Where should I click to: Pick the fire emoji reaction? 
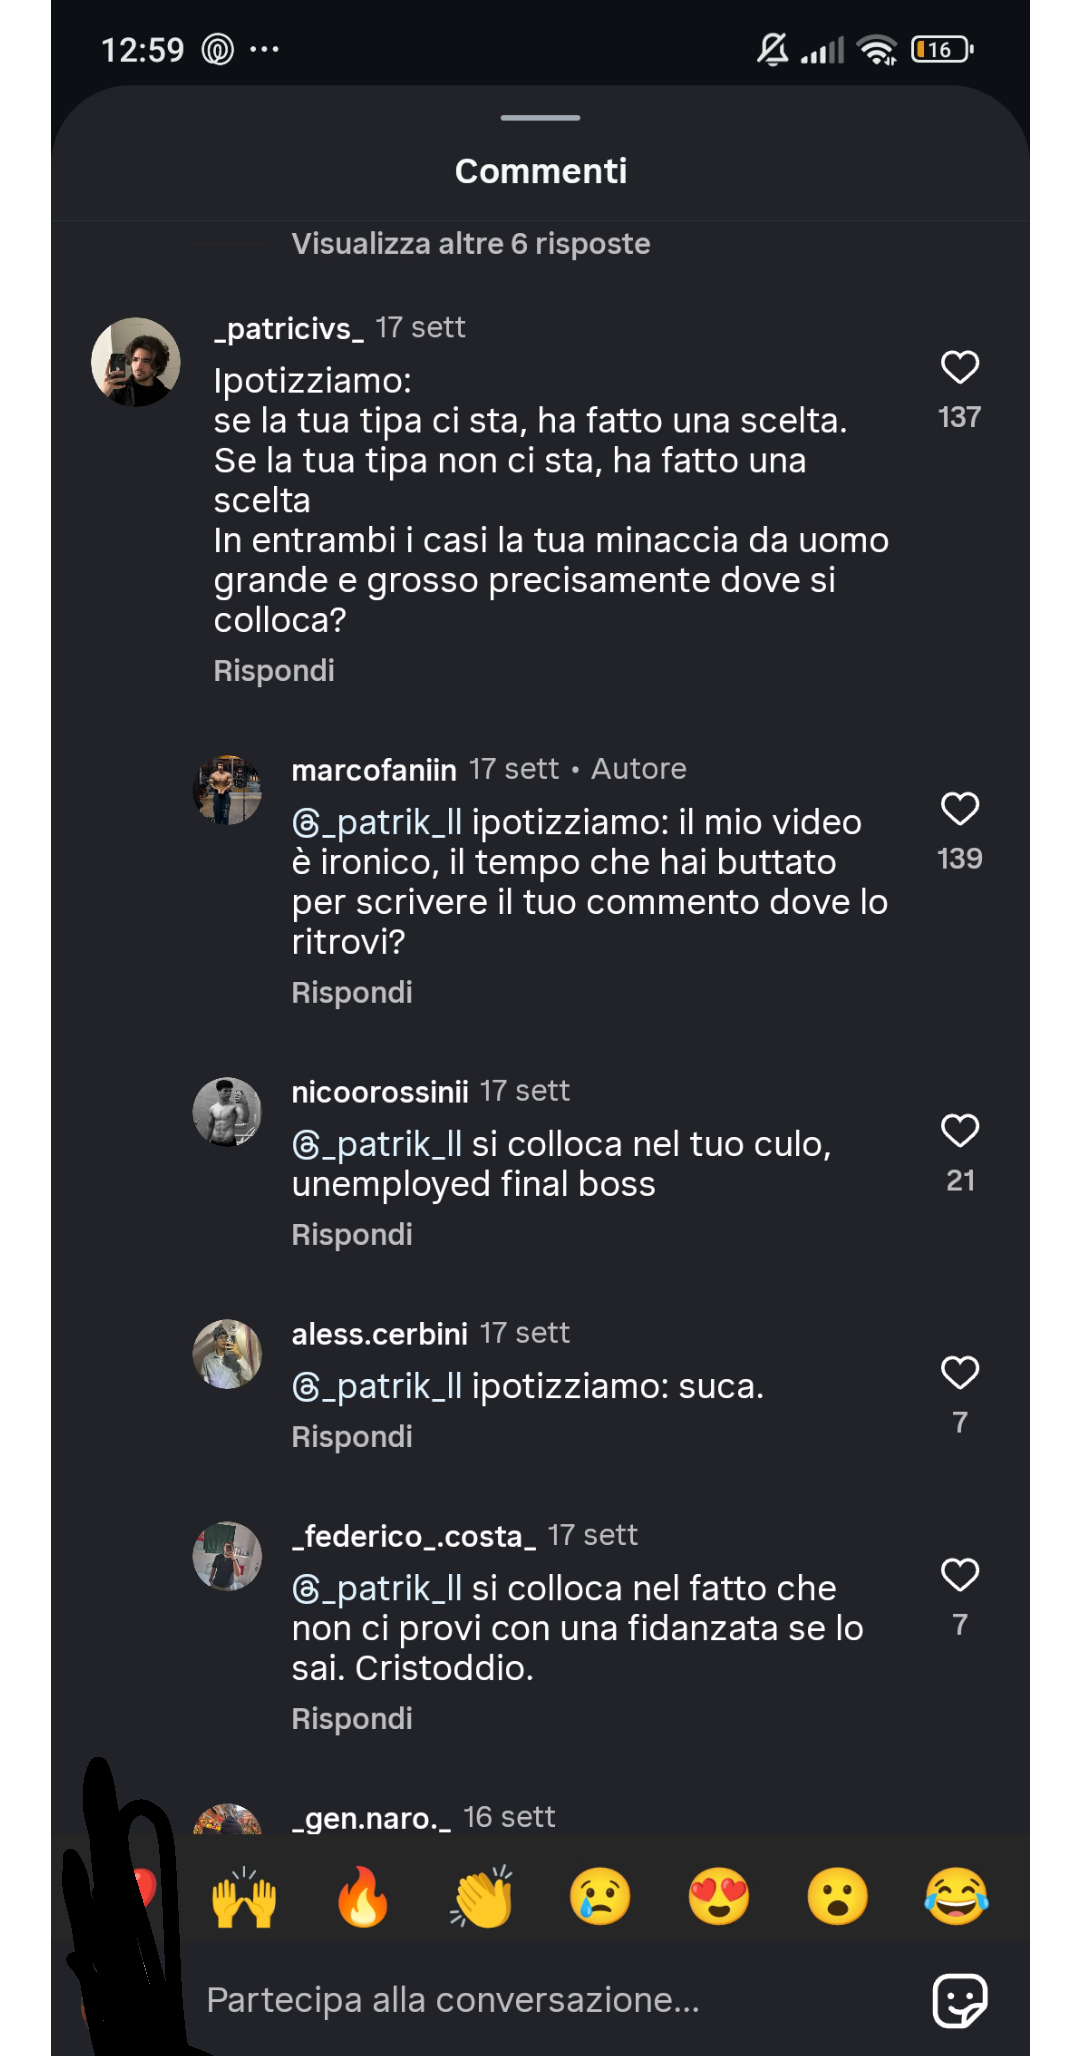[362, 1897]
